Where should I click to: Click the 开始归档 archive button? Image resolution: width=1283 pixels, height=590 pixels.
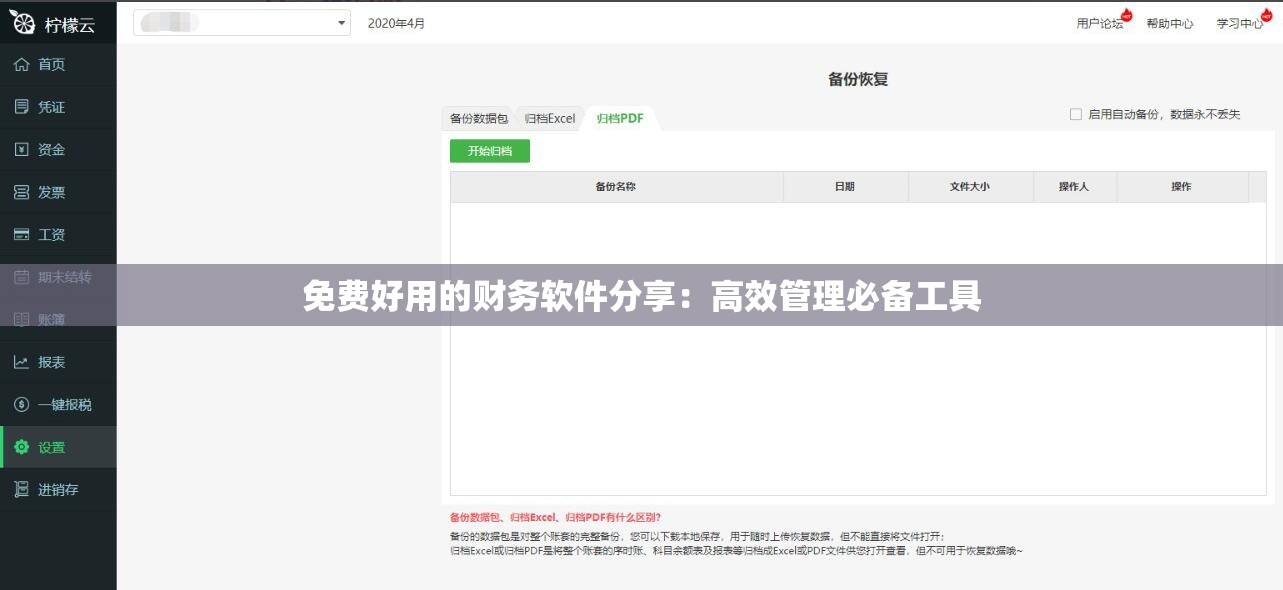click(489, 151)
